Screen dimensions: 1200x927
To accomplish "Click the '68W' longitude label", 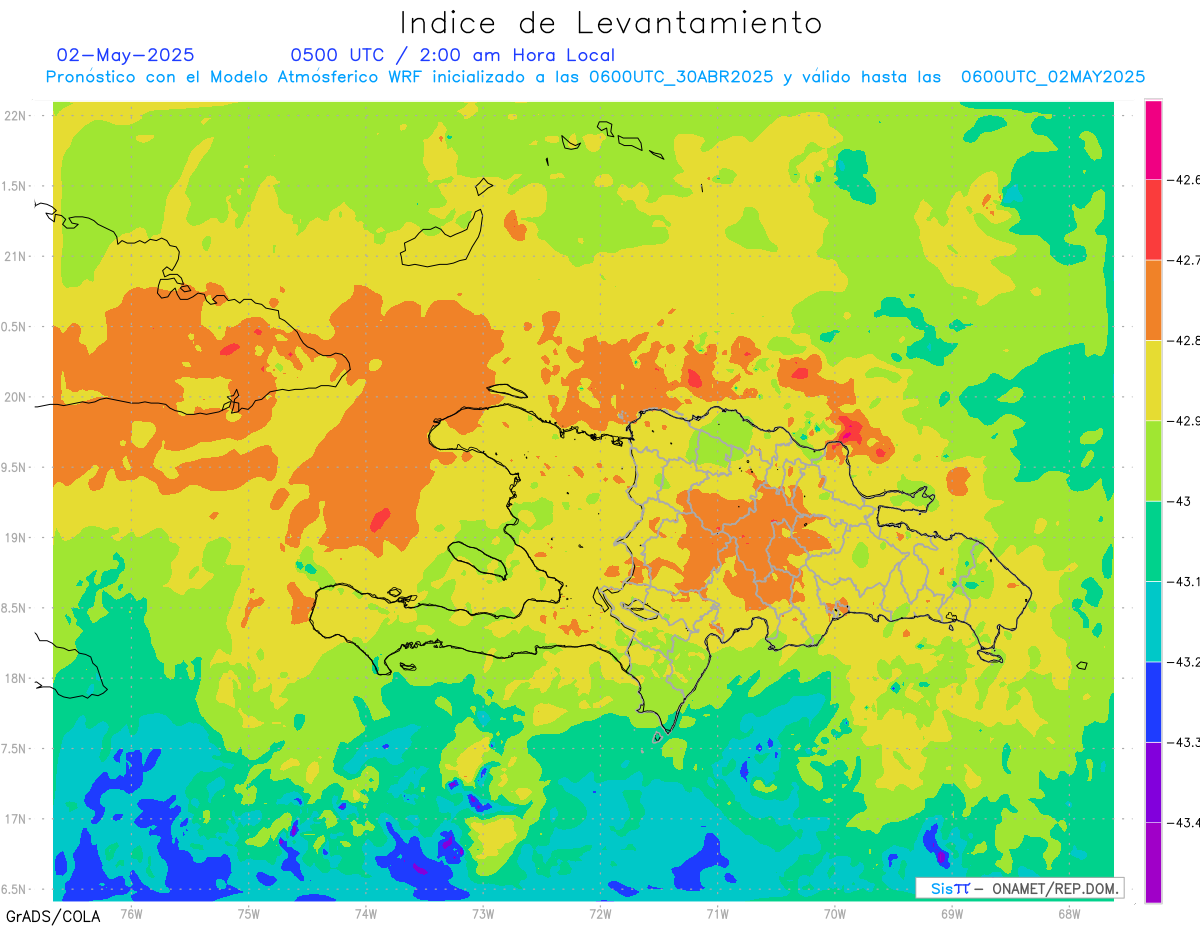I will pyautogui.click(x=1069, y=913).
